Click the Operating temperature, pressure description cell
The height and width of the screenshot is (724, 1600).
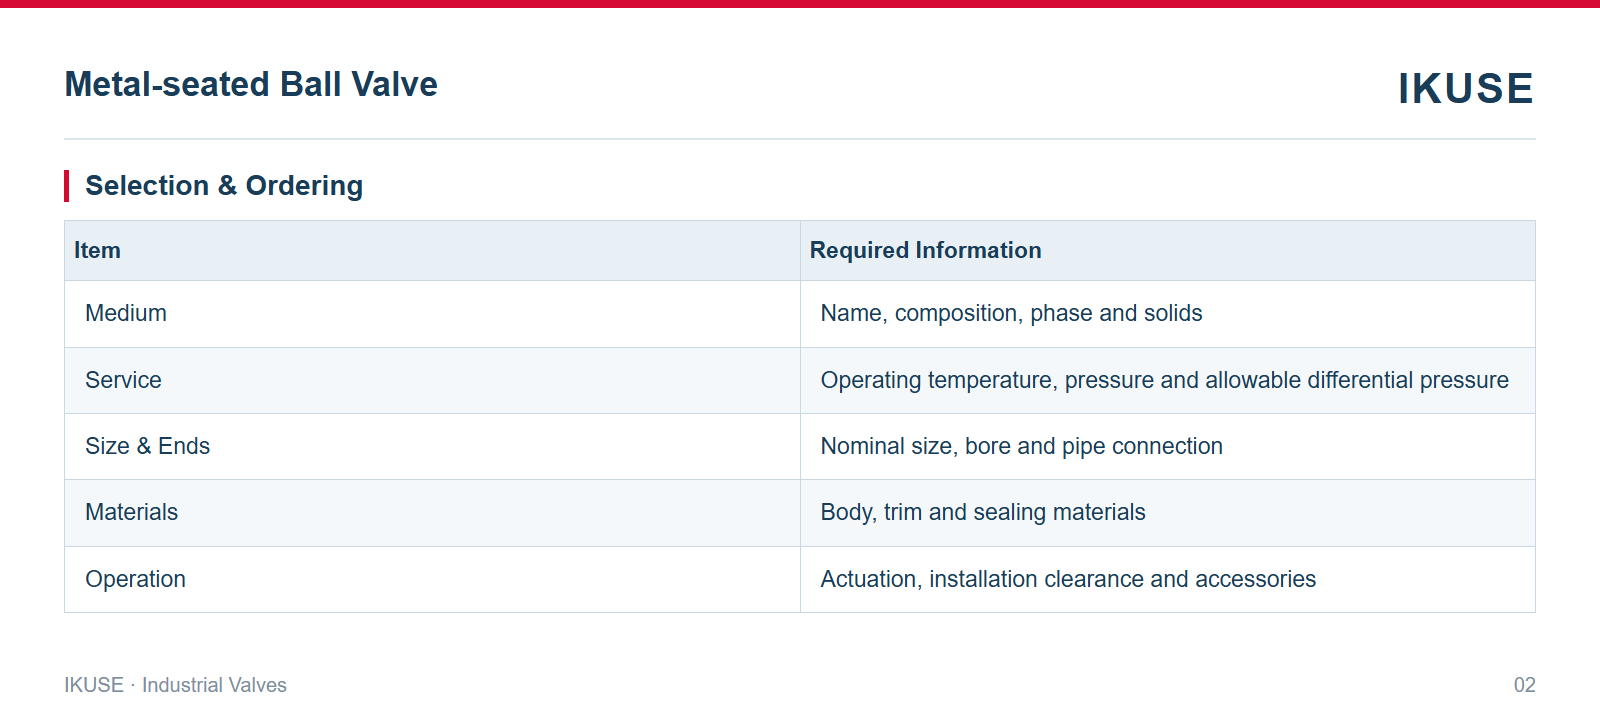pyautogui.click(x=1168, y=381)
